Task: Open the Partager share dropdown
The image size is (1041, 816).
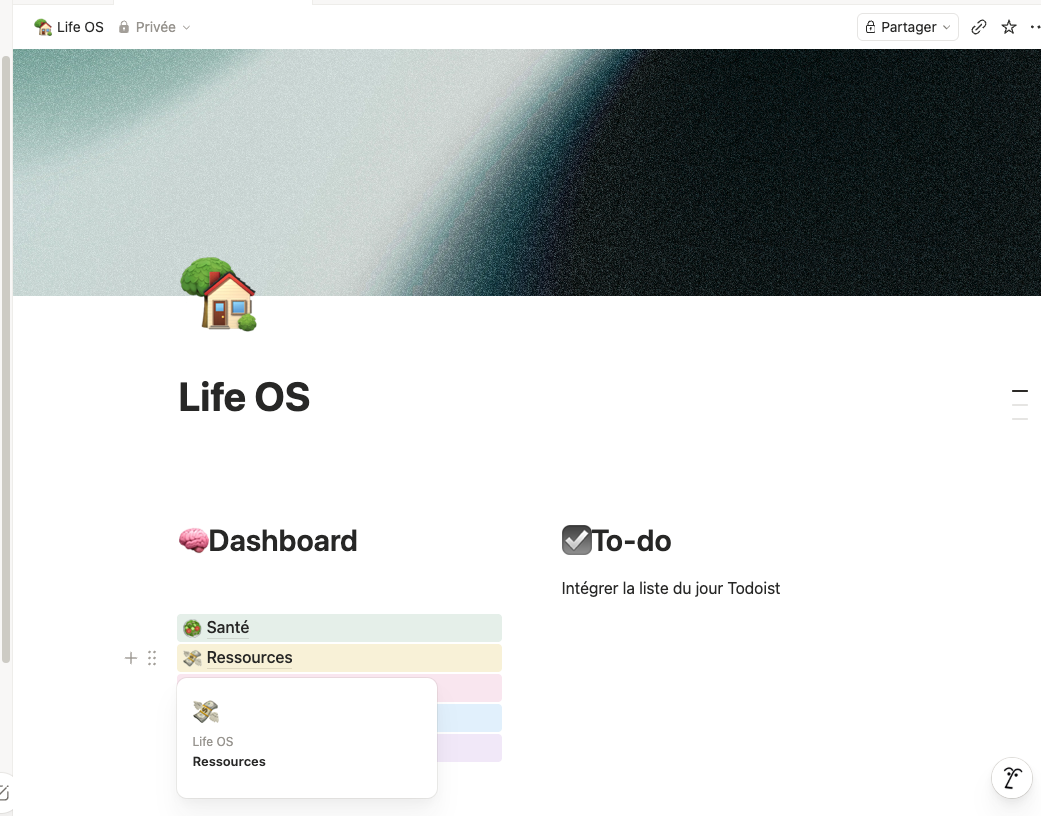Action: tap(908, 27)
